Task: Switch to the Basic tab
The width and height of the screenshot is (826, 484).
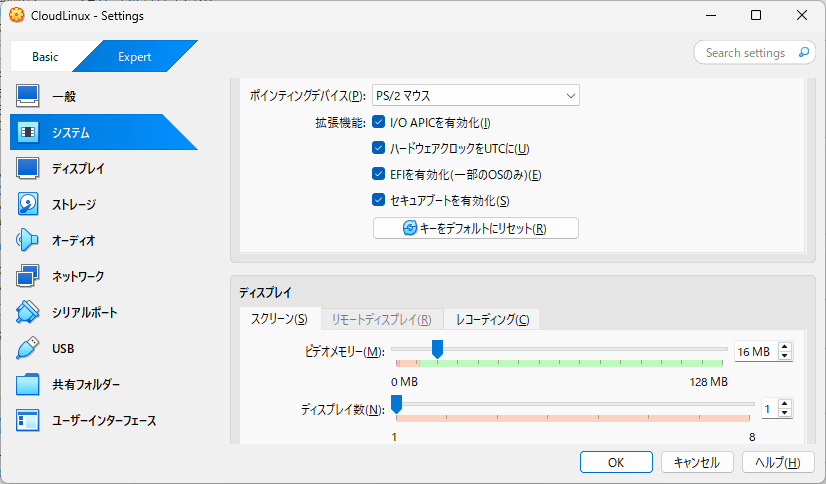Action: coord(45,57)
